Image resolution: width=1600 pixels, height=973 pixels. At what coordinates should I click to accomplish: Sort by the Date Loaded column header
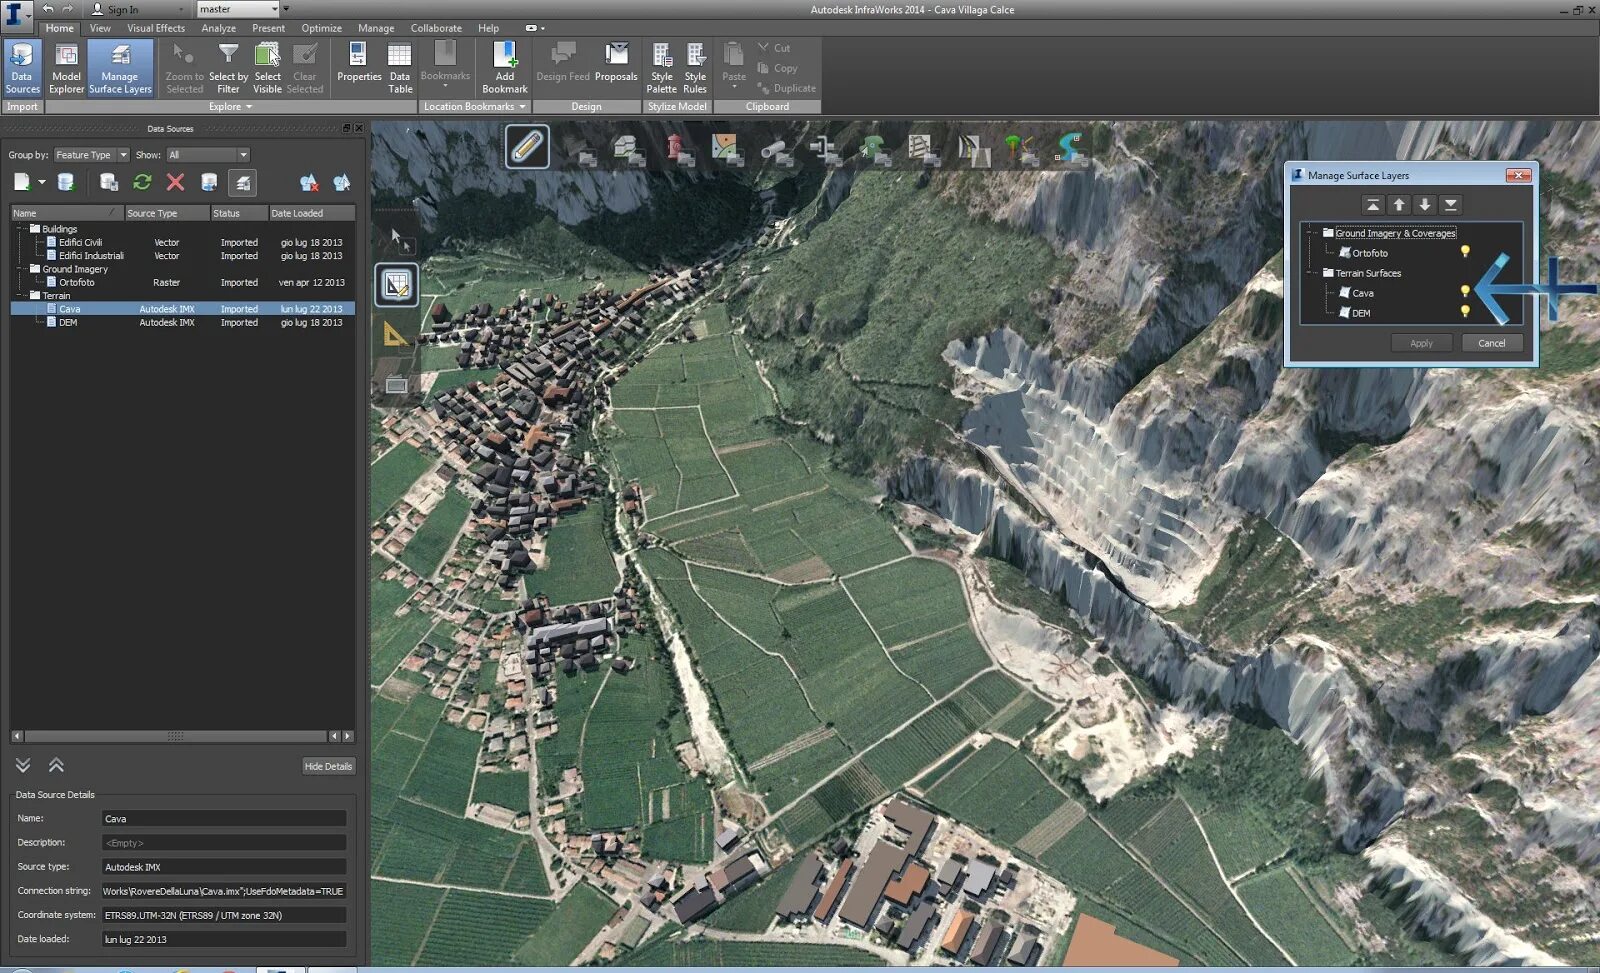311,213
